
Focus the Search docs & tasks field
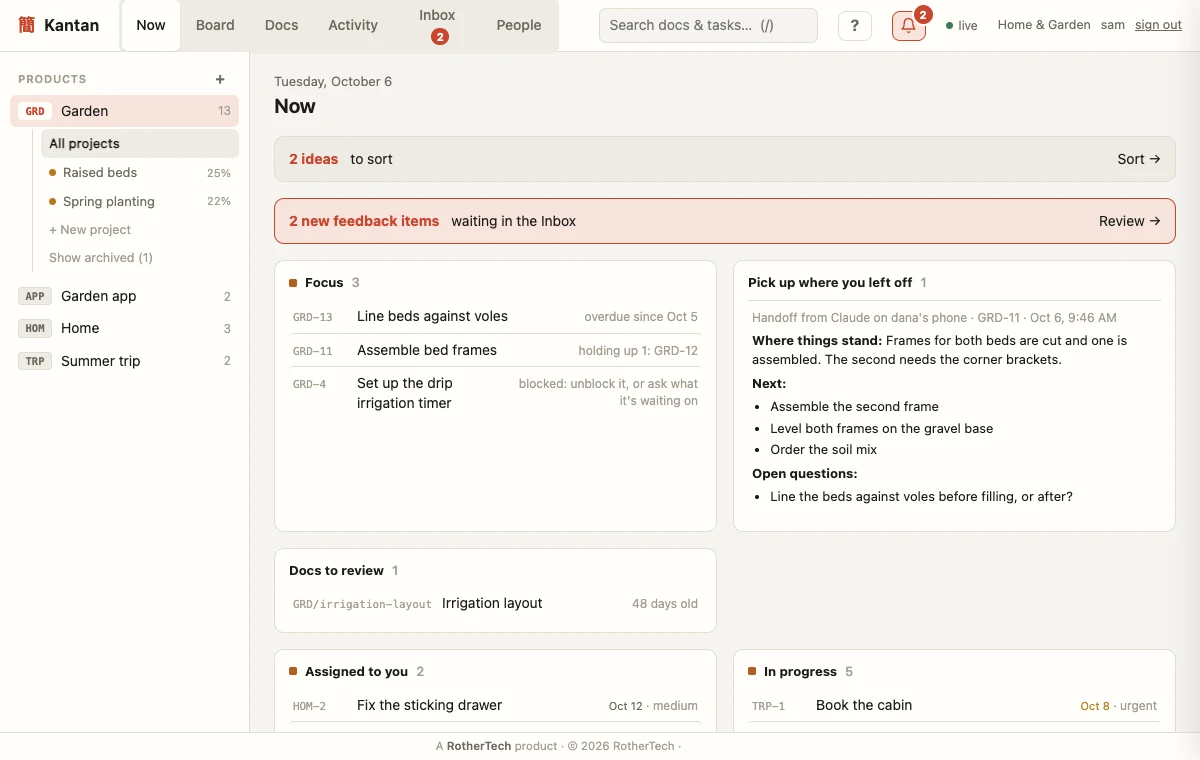tap(708, 25)
